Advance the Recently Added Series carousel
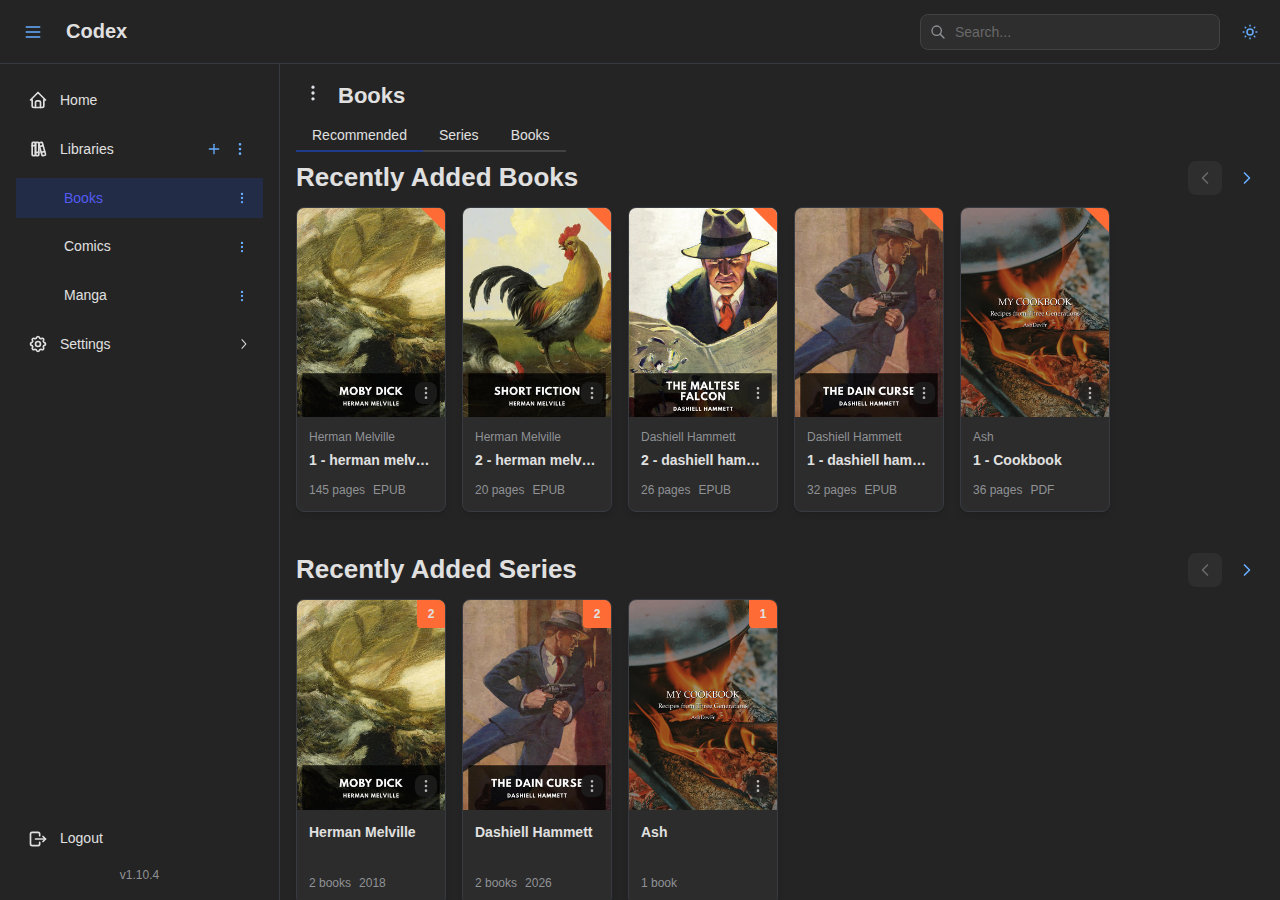The height and width of the screenshot is (900, 1280). [1246, 570]
